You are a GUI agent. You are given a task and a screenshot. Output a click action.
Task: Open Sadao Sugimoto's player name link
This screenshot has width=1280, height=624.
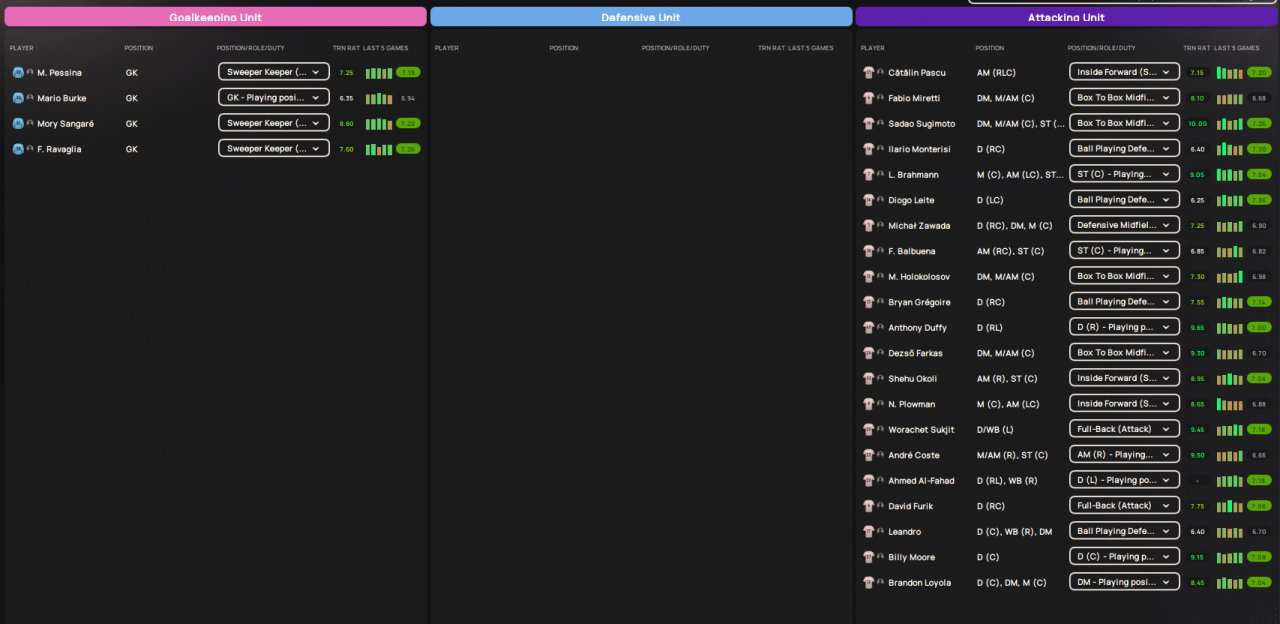[x=921, y=124]
